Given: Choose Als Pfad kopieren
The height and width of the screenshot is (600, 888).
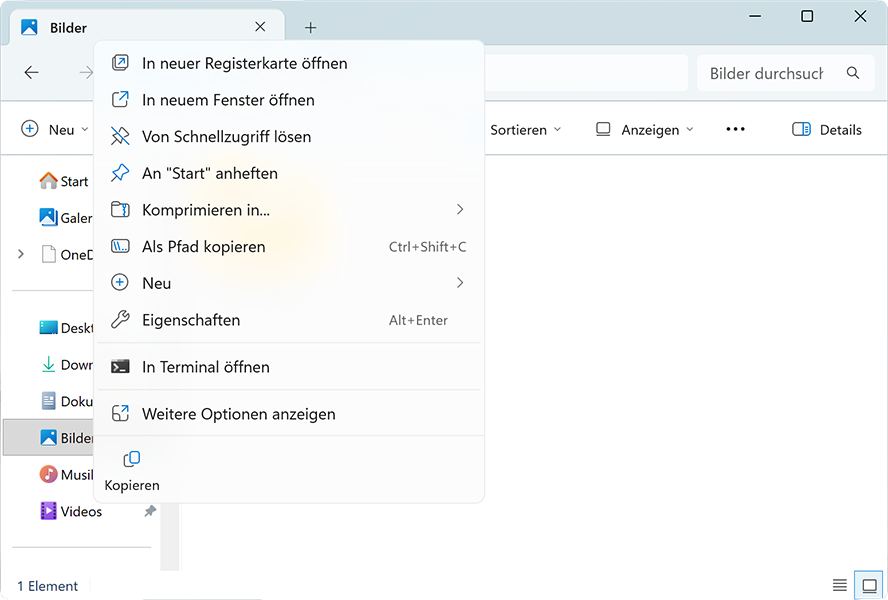Looking at the screenshot, I should [x=203, y=247].
